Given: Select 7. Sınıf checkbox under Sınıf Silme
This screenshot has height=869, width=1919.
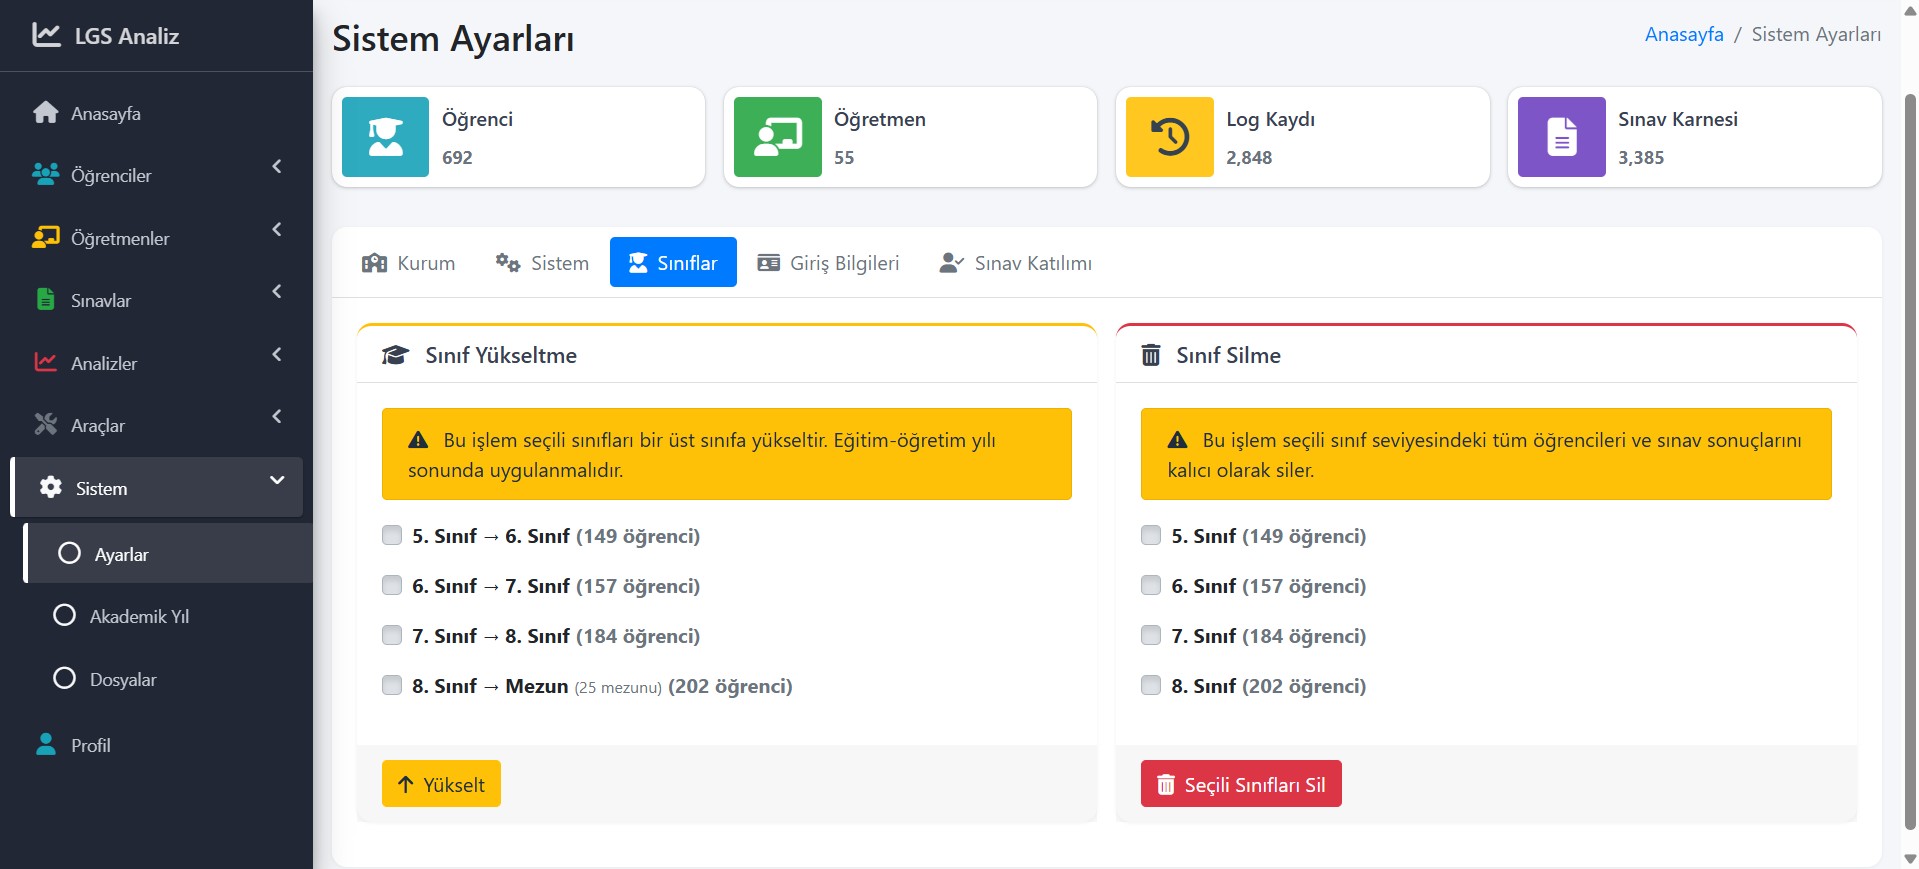Looking at the screenshot, I should point(1151,636).
